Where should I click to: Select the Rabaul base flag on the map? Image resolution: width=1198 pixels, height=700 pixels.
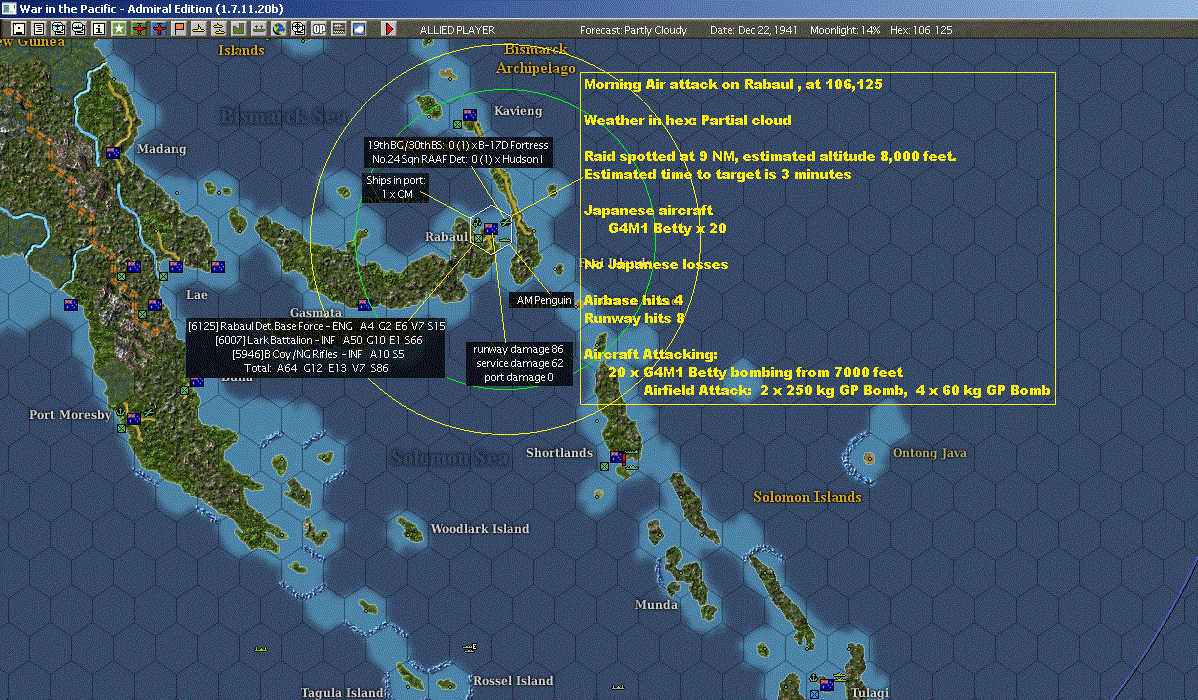pos(491,228)
